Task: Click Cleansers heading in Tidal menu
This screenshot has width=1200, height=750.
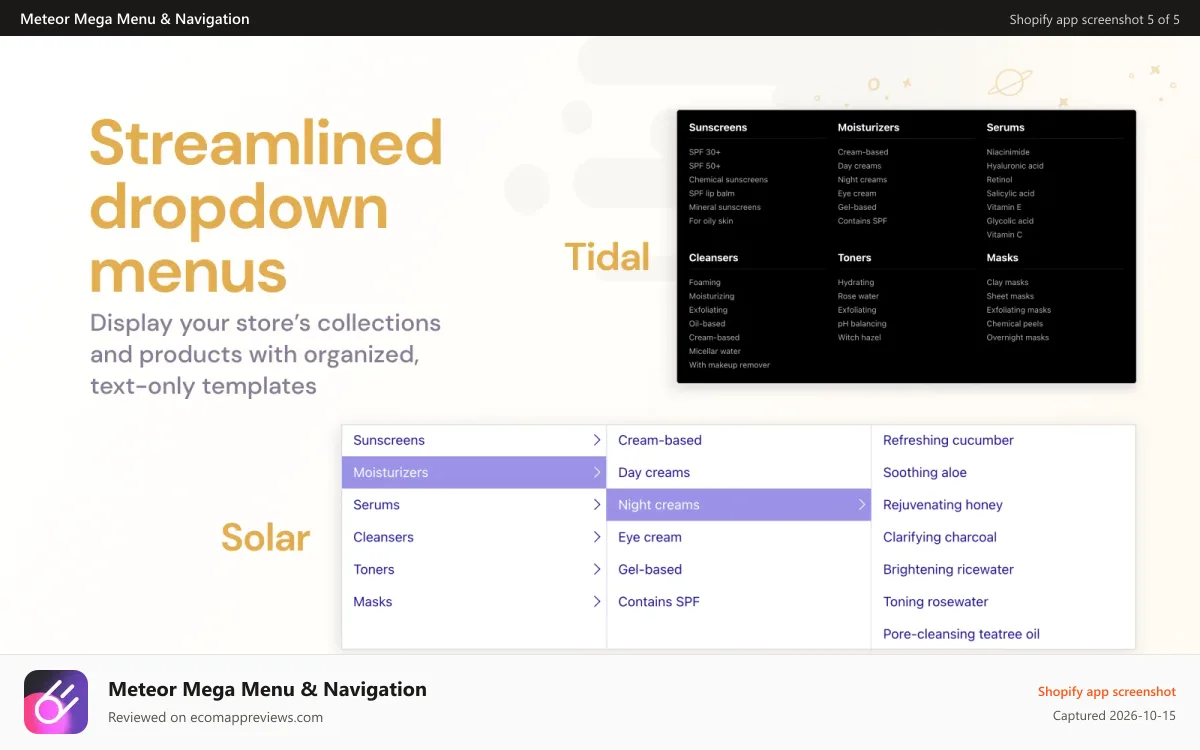Action: click(x=714, y=258)
